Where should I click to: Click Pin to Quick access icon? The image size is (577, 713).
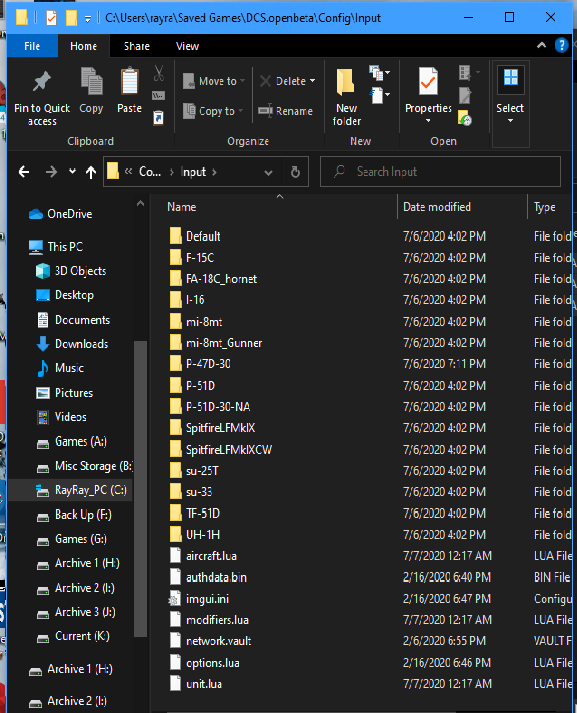click(41, 83)
